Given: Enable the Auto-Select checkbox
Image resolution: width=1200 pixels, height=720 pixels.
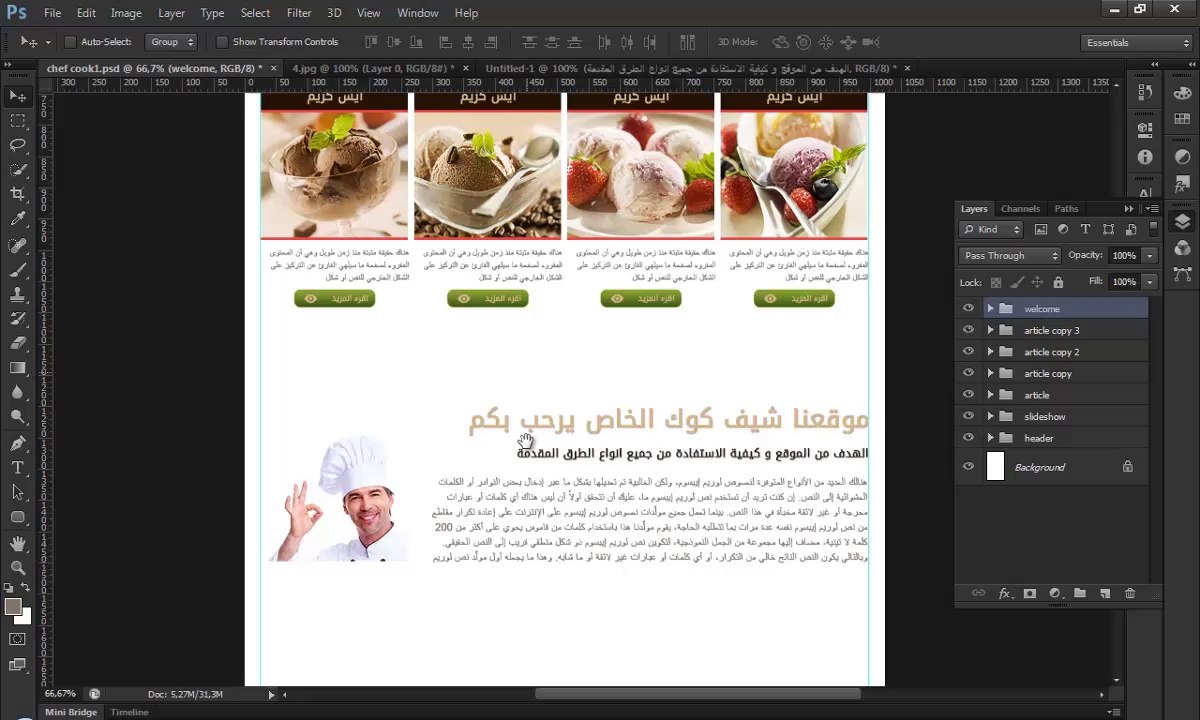Looking at the screenshot, I should [x=70, y=42].
